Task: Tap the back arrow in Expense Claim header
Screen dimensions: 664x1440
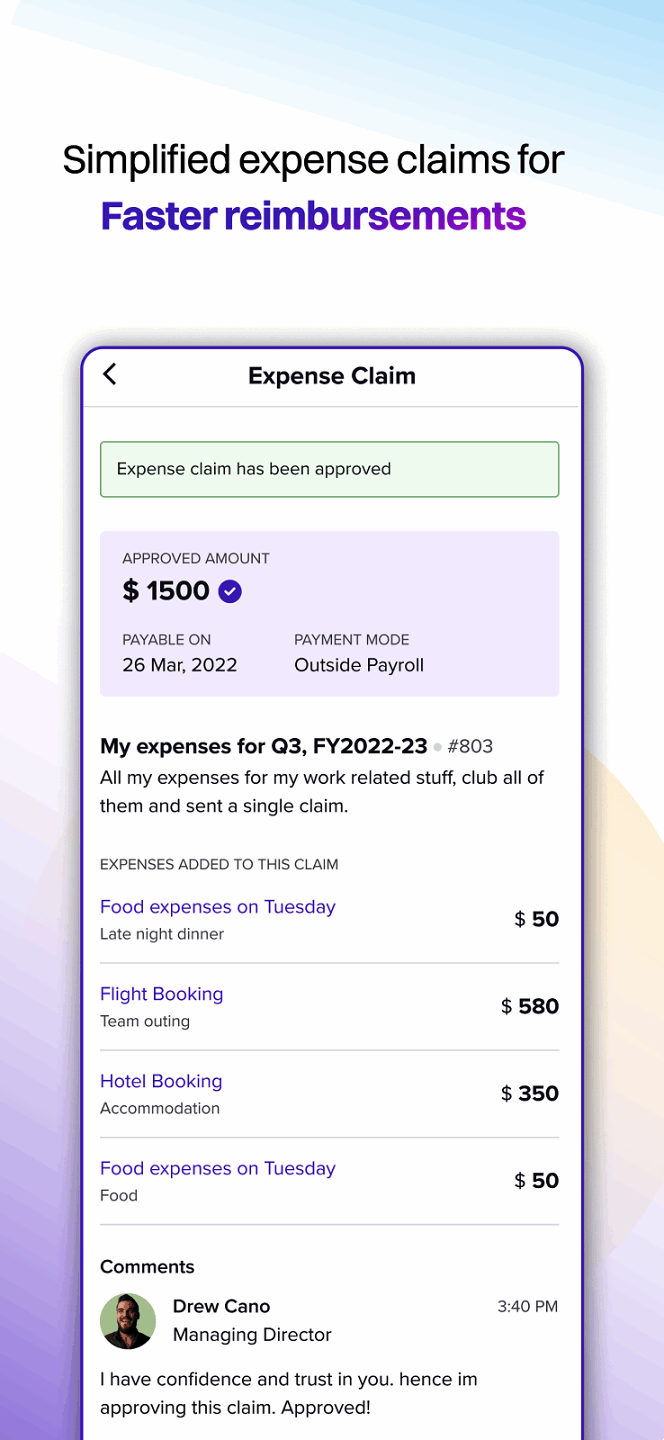Action: (x=110, y=375)
